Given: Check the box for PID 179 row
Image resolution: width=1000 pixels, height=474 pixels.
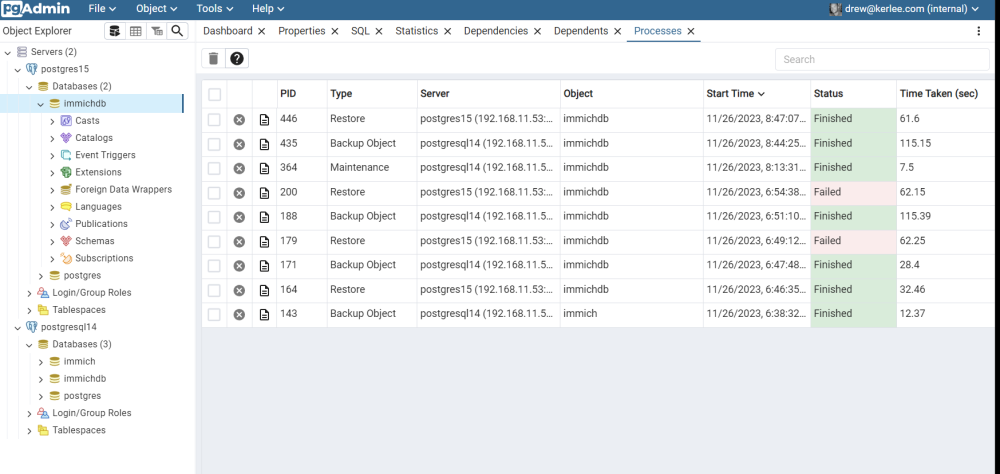Looking at the screenshot, I should pyautogui.click(x=214, y=241).
